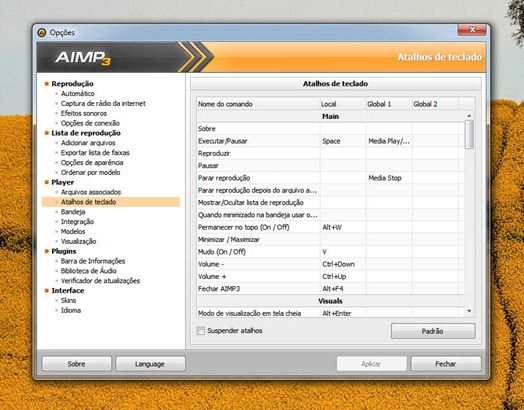Collapse the Visuals group header
This screenshot has height=410, width=524.
point(331,301)
